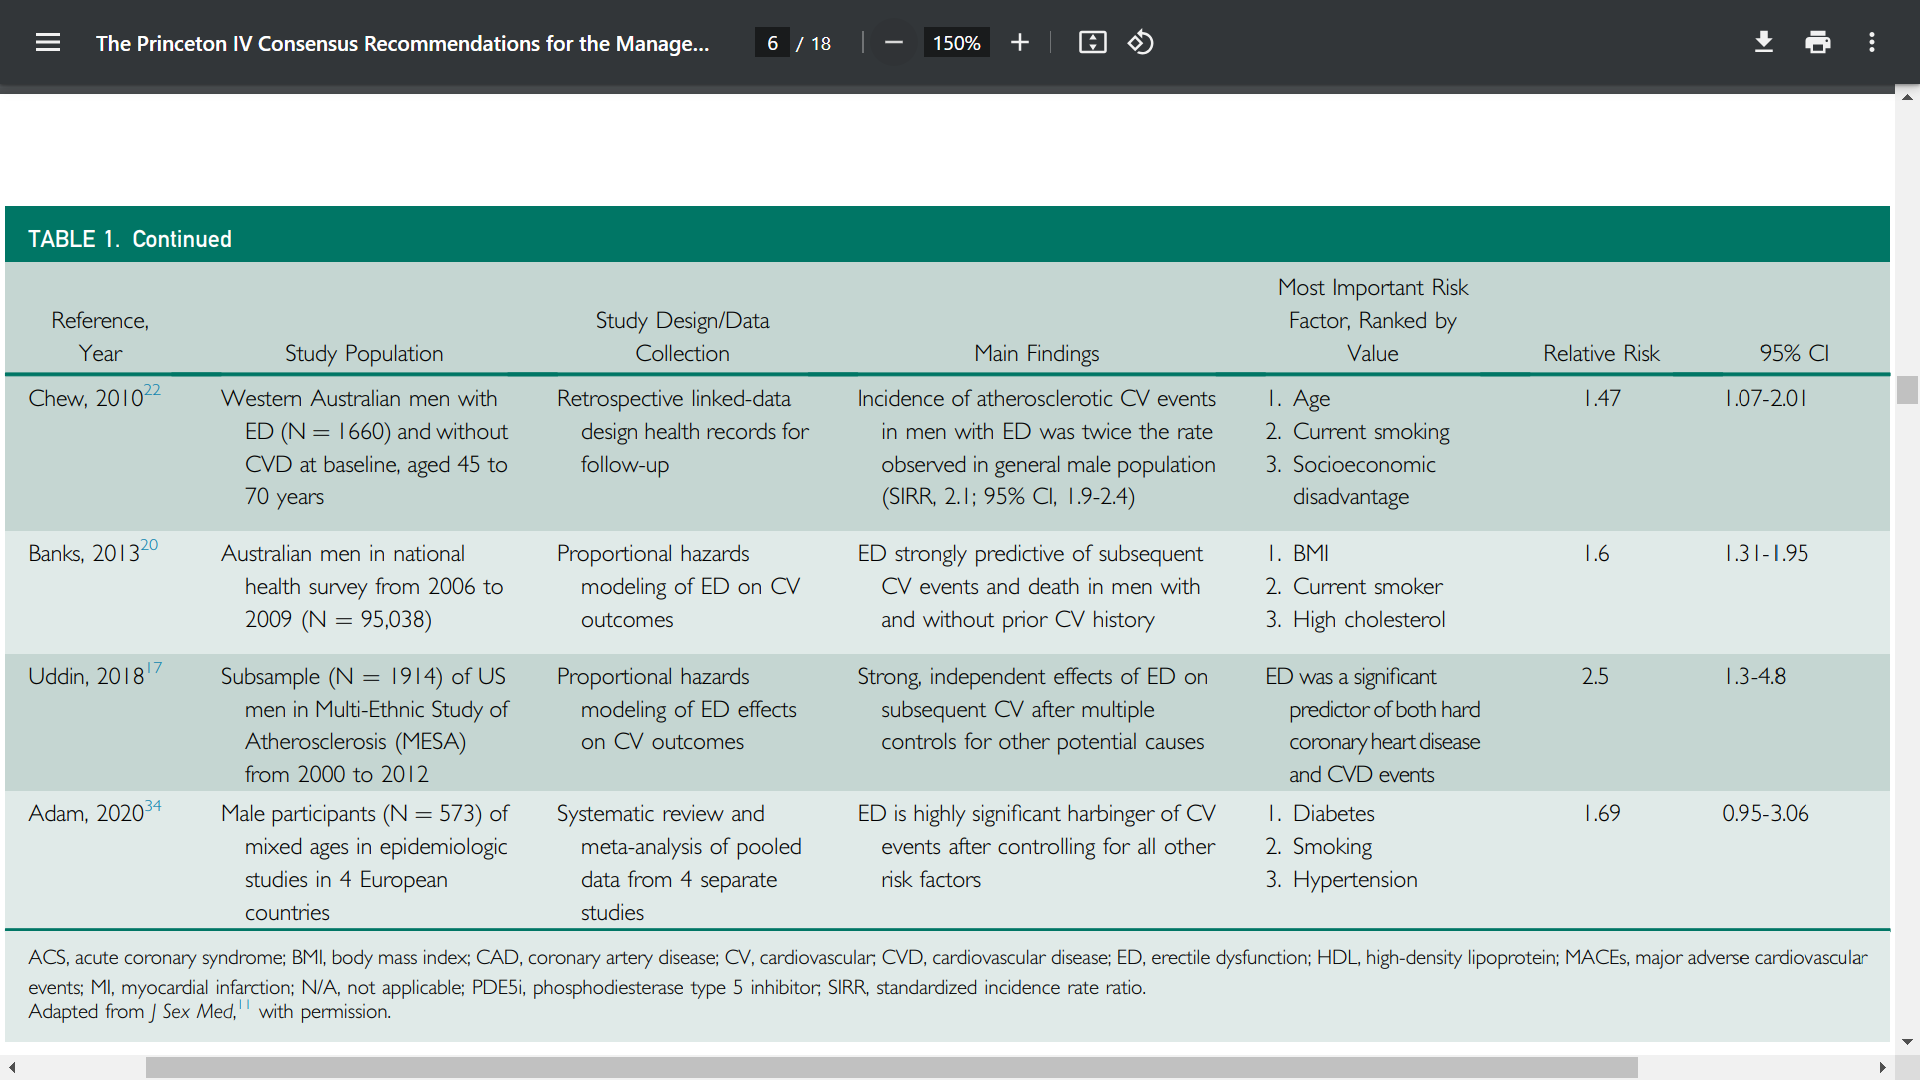Select the page number field
The height and width of the screenshot is (1080, 1920).
772,43
